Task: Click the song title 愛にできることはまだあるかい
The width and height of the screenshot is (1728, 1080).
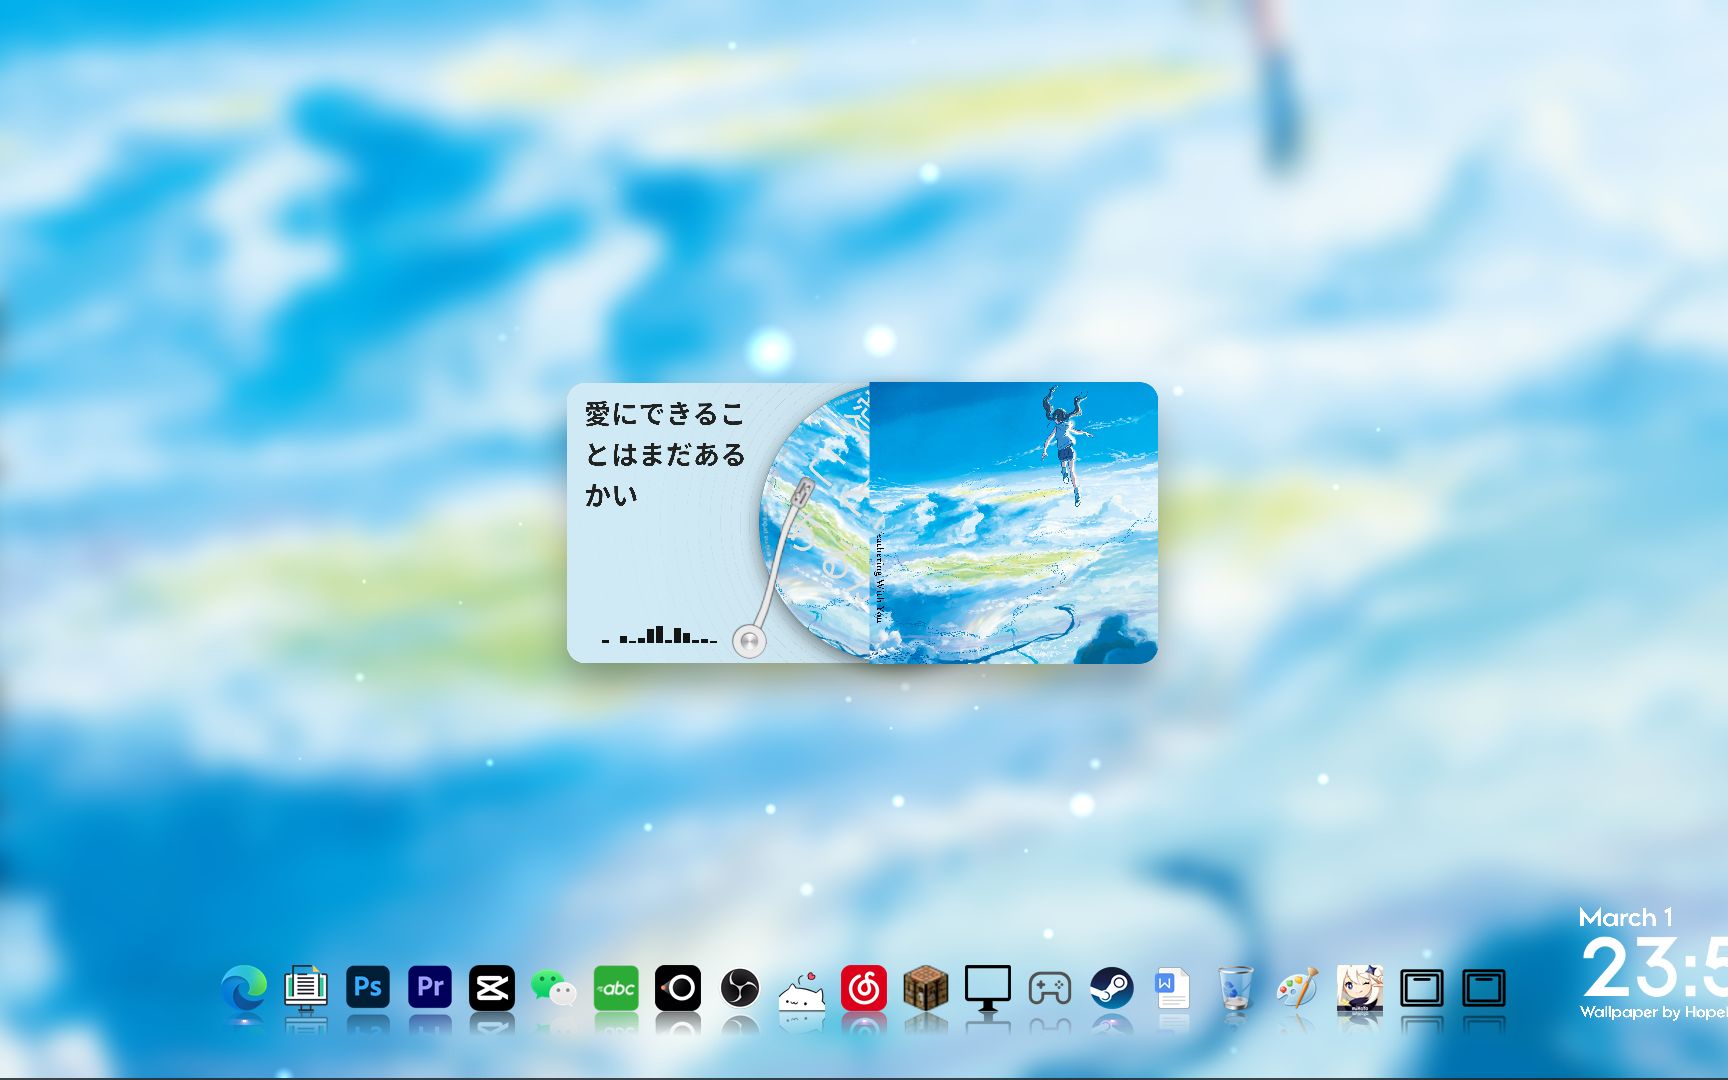Action: pos(665,454)
